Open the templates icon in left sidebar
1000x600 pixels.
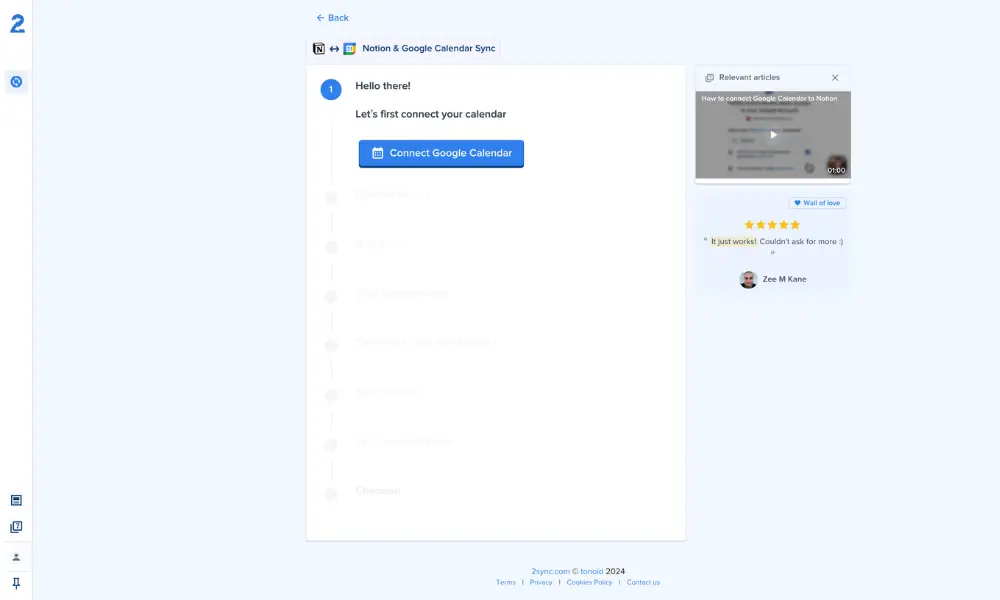[17, 501]
